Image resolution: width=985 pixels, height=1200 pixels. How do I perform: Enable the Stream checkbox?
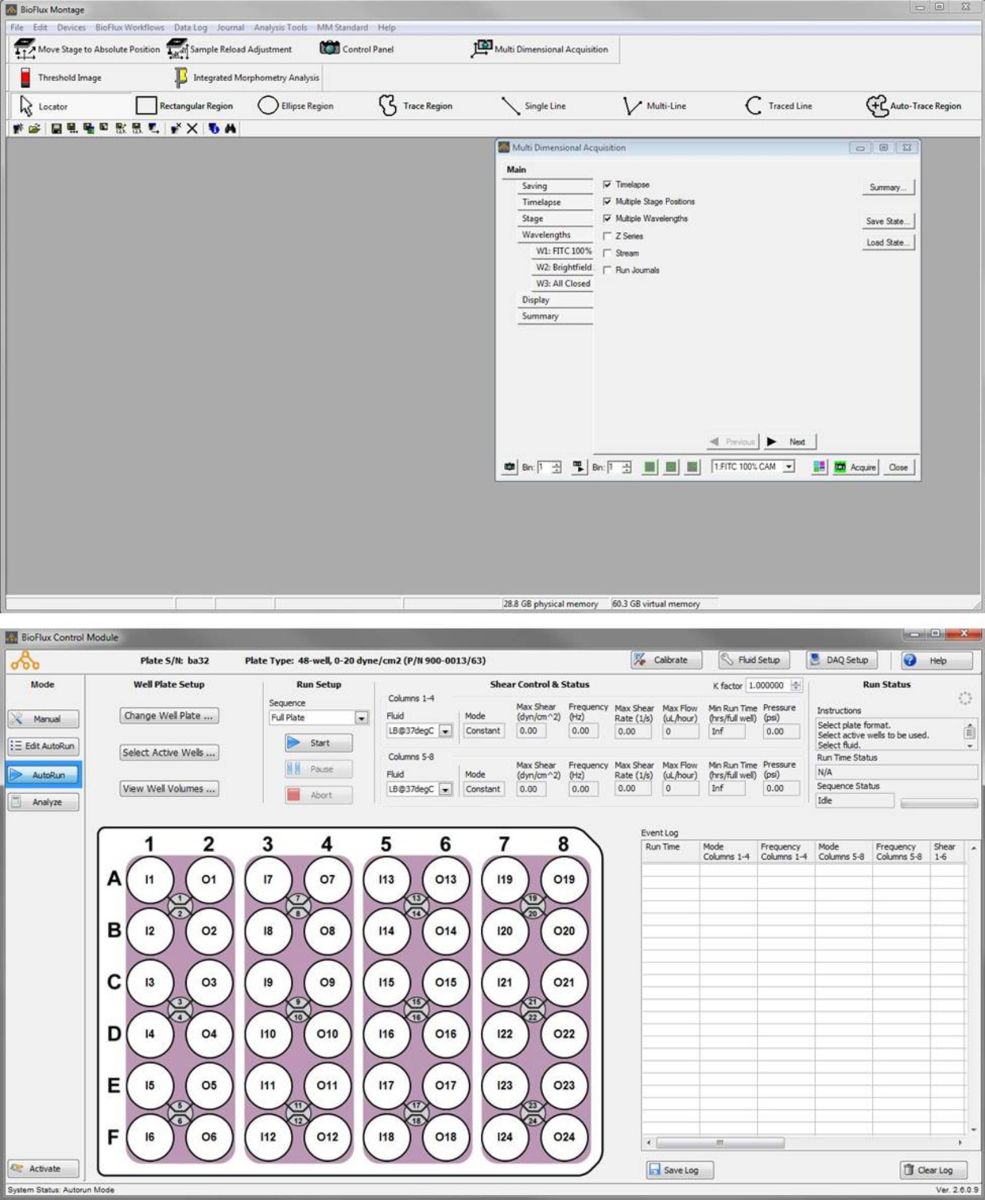coord(607,253)
